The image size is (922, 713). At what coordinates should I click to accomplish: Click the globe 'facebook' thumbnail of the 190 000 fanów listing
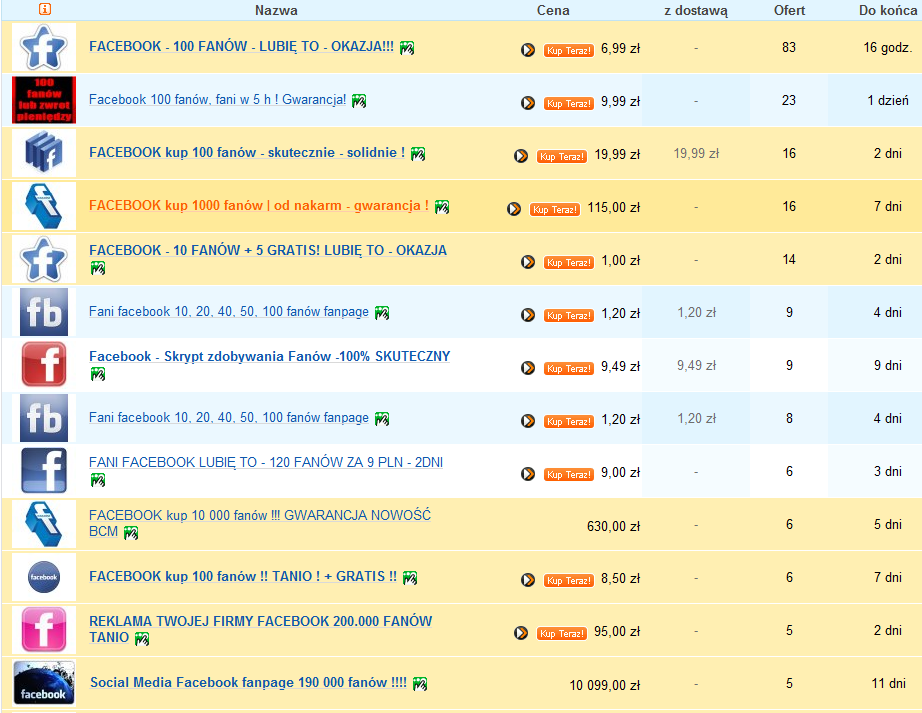[44, 682]
